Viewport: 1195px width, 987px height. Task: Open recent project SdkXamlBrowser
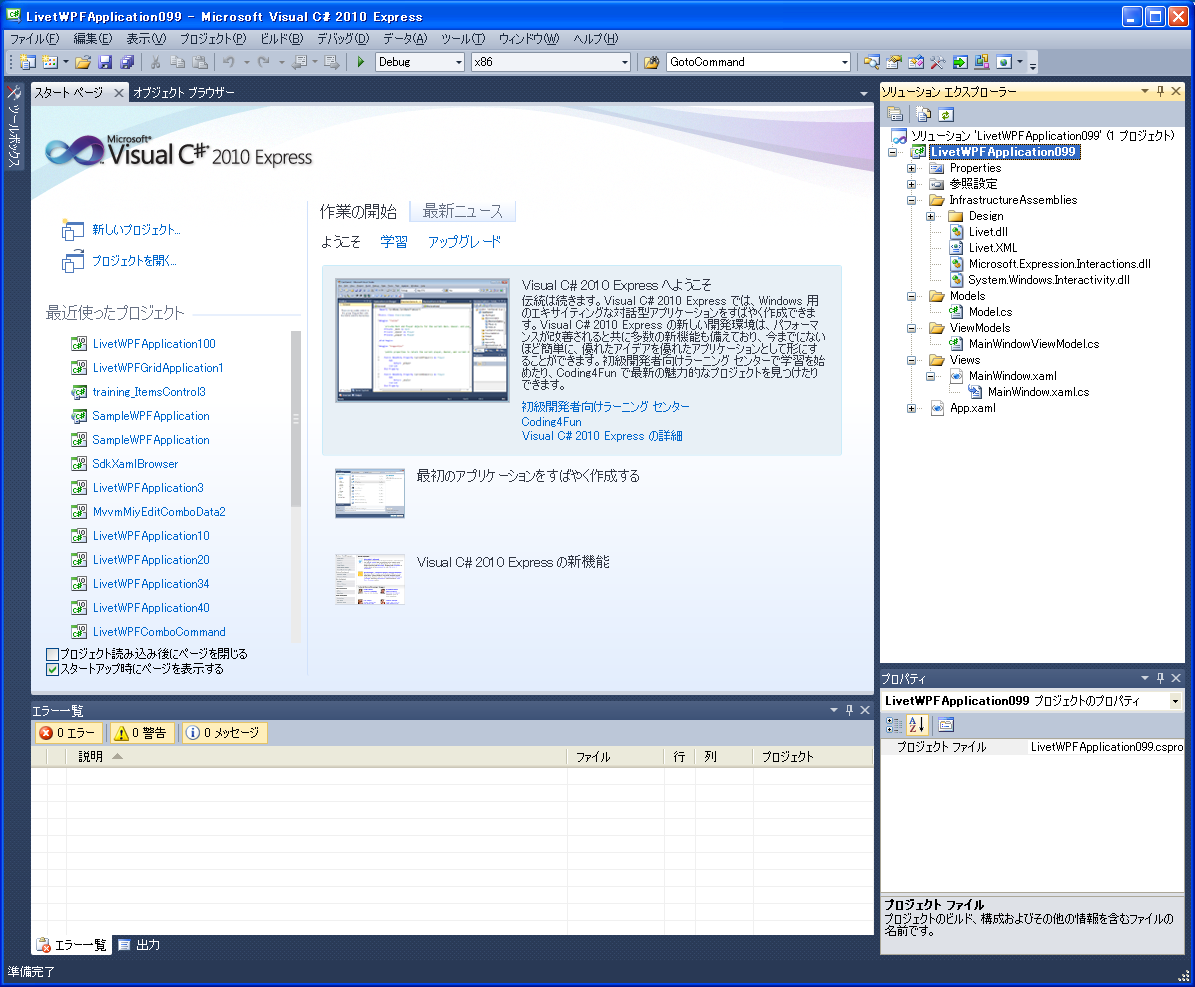coord(135,463)
